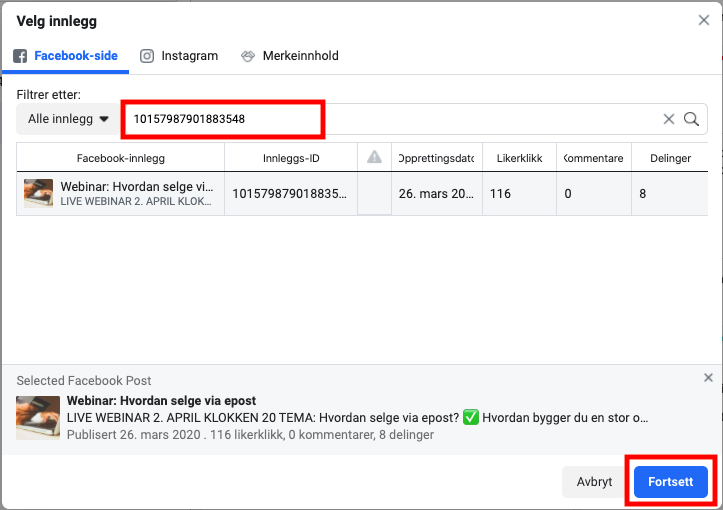Click the Delinger column header
This screenshot has height=510, width=723.
pos(670,158)
